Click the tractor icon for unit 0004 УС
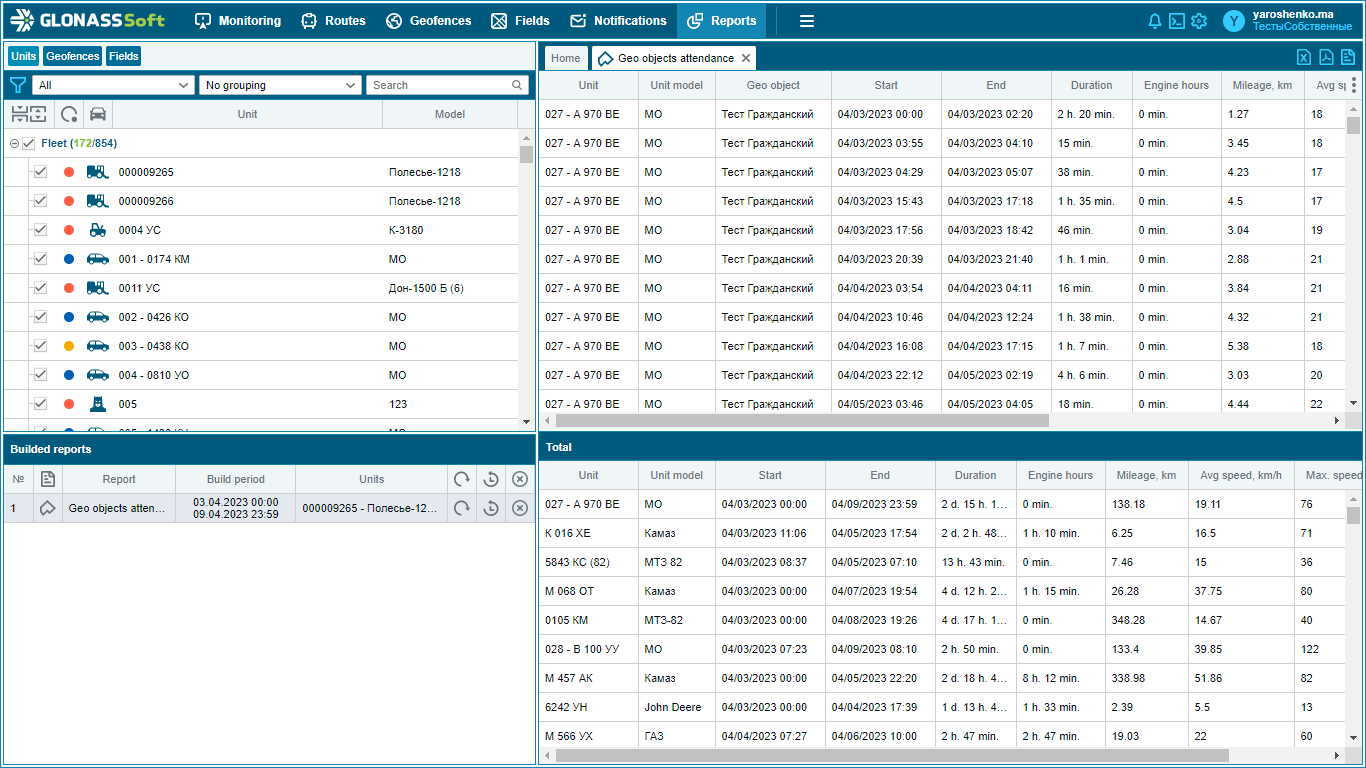The width and height of the screenshot is (1366, 768). (x=98, y=230)
